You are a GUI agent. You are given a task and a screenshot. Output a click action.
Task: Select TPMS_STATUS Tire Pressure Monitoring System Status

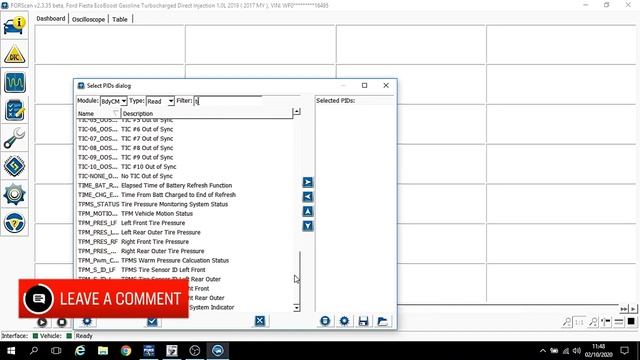pyautogui.click(x=184, y=204)
